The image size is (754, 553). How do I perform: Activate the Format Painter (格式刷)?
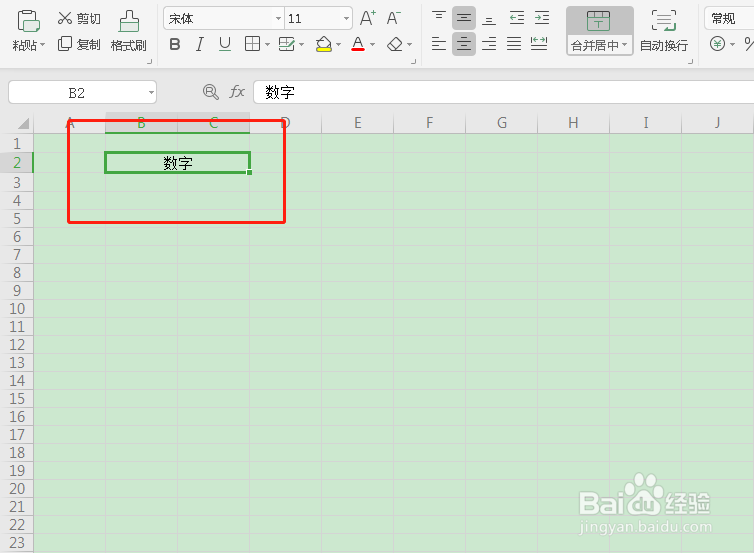[129, 31]
